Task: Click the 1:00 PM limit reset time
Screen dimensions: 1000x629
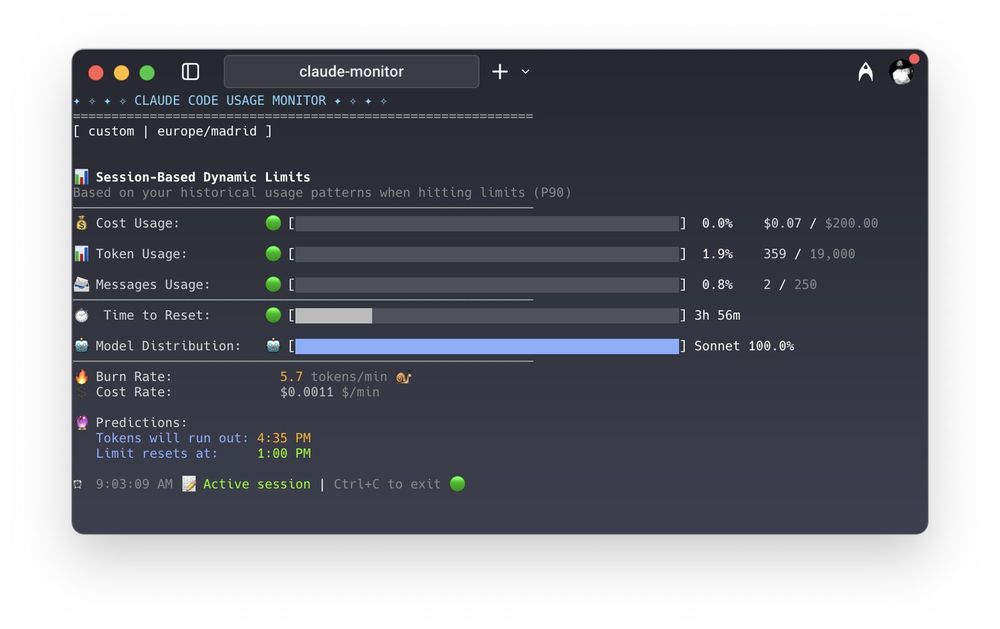Action: point(284,453)
